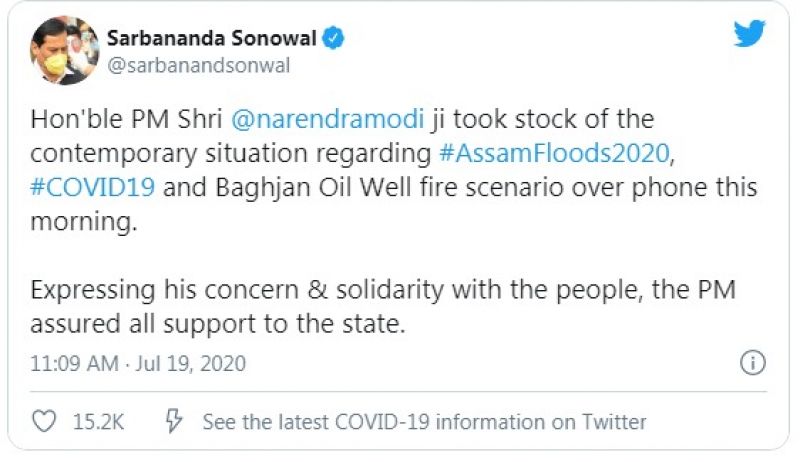Open the #COVID19 hashtag
Screen dimensions: 800x462
91,189
